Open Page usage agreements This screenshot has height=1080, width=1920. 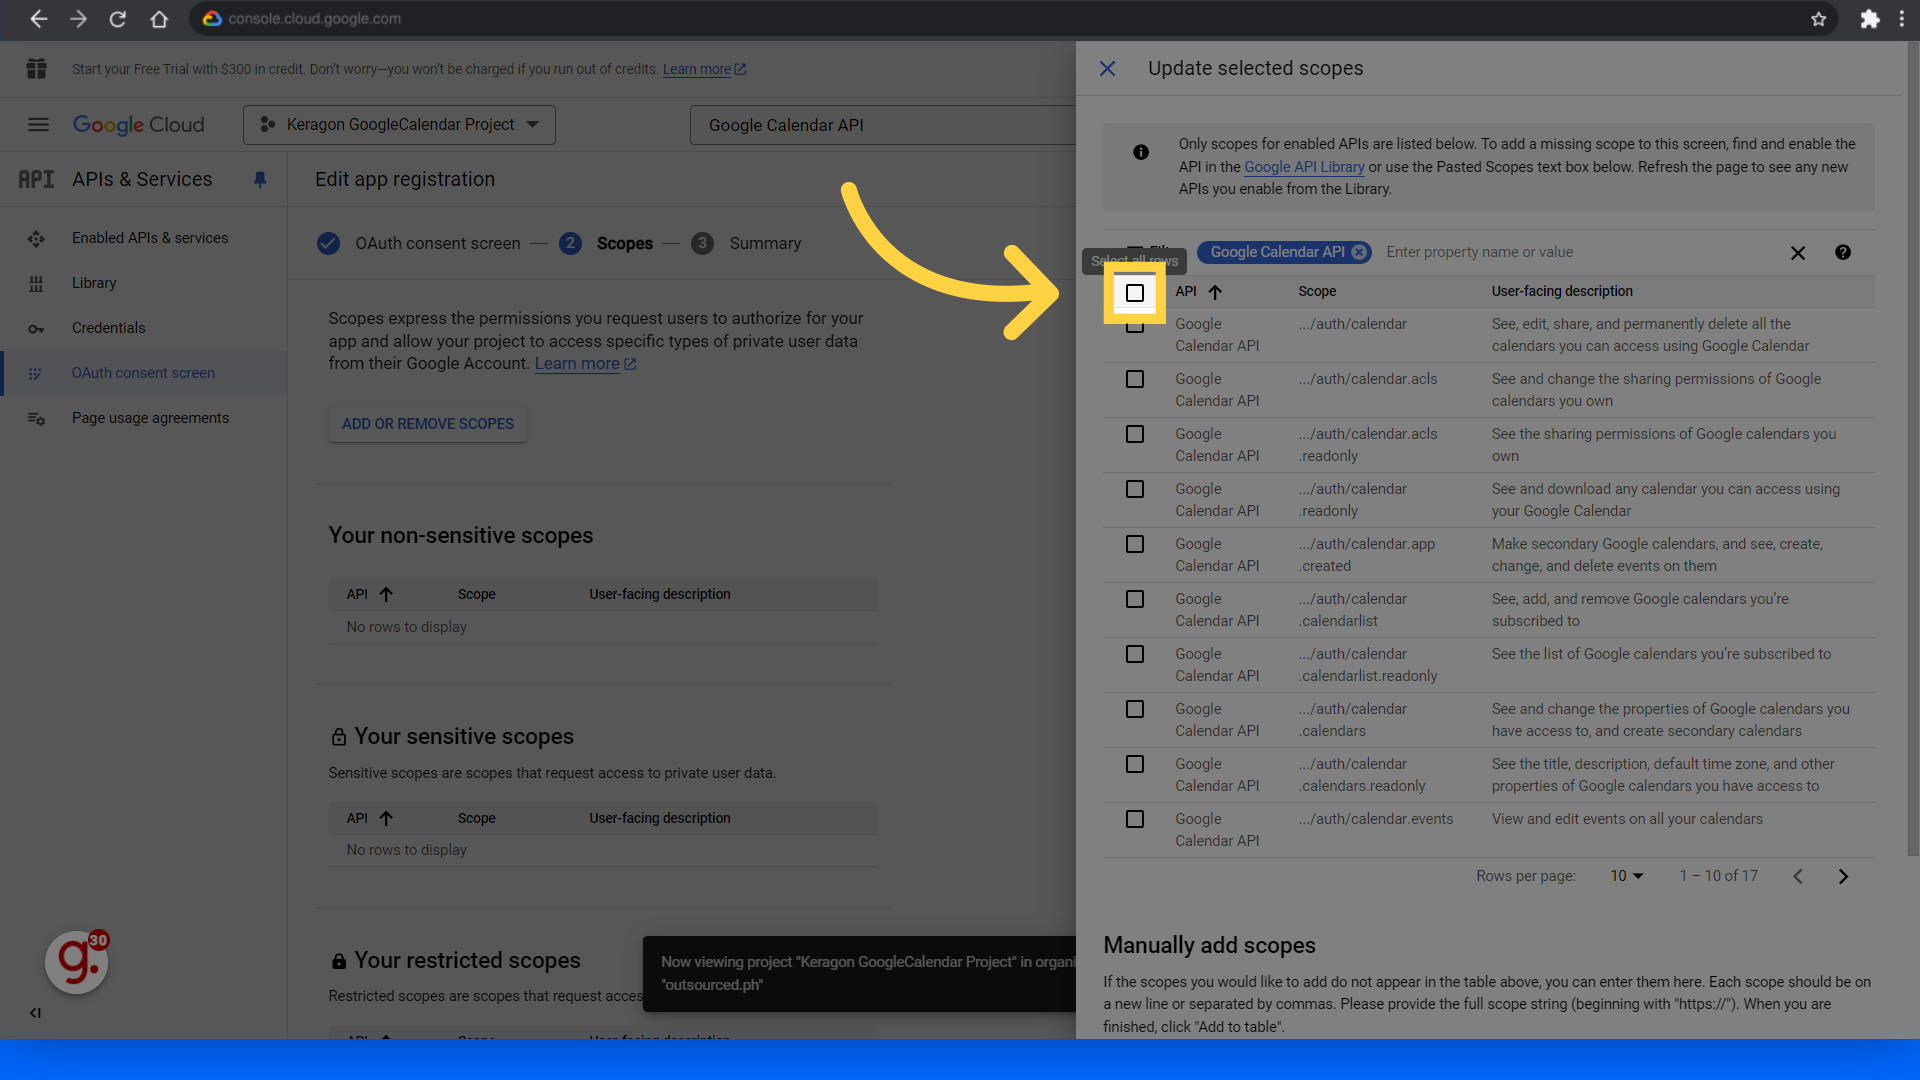tap(150, 418)
